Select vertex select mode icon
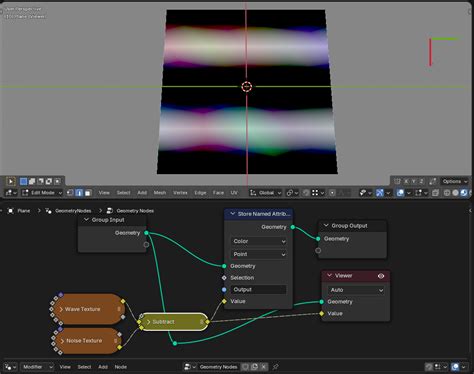The height and width of the screenshot is (374, 474). click(x=70, y=193)
